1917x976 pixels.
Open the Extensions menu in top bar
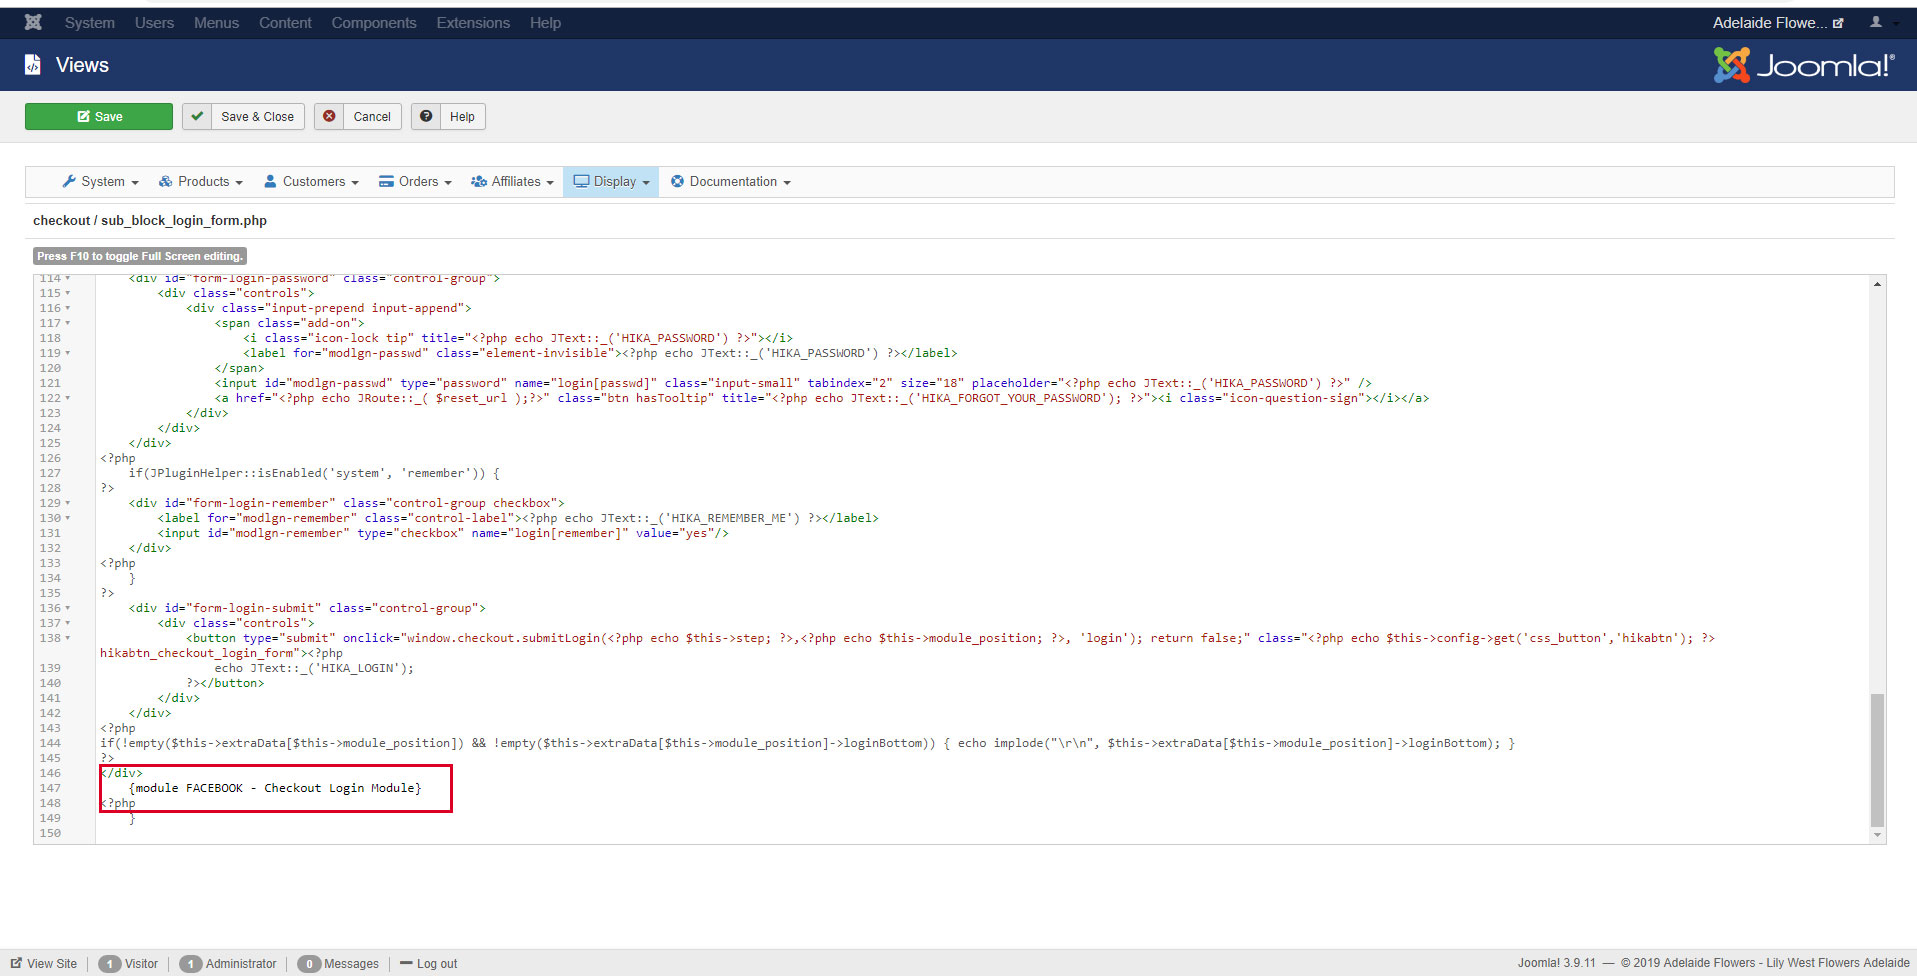[473, 22]
